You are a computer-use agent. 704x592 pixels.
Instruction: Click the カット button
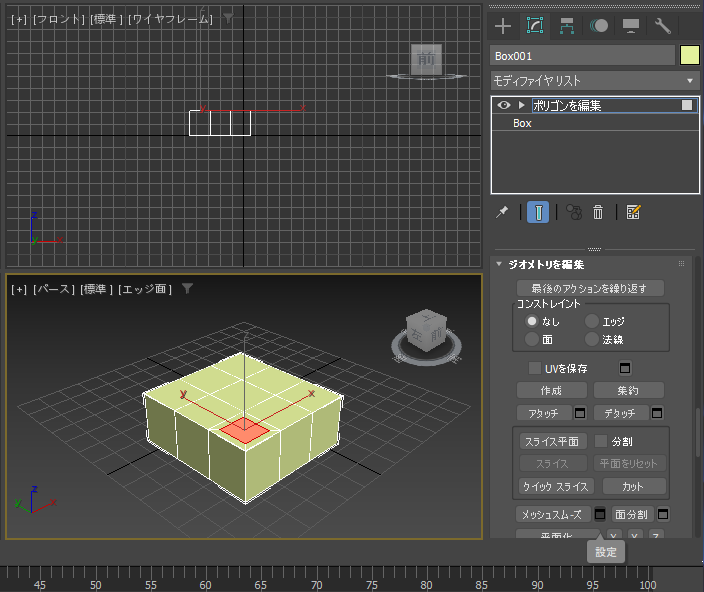[x=634, y=487]
